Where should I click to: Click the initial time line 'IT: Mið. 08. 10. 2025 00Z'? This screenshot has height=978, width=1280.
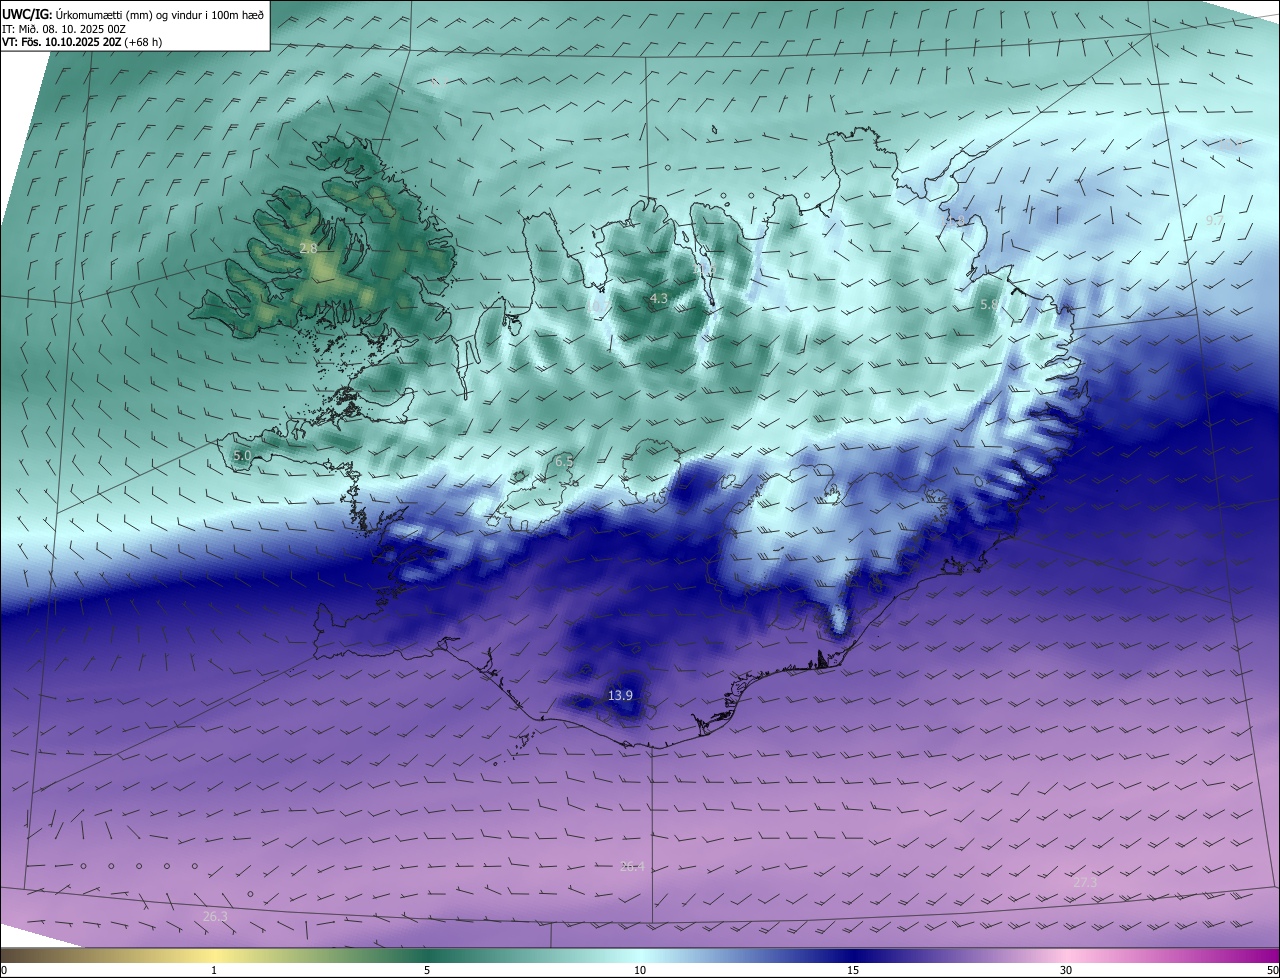pyautogui.click(x=65, y=29)
